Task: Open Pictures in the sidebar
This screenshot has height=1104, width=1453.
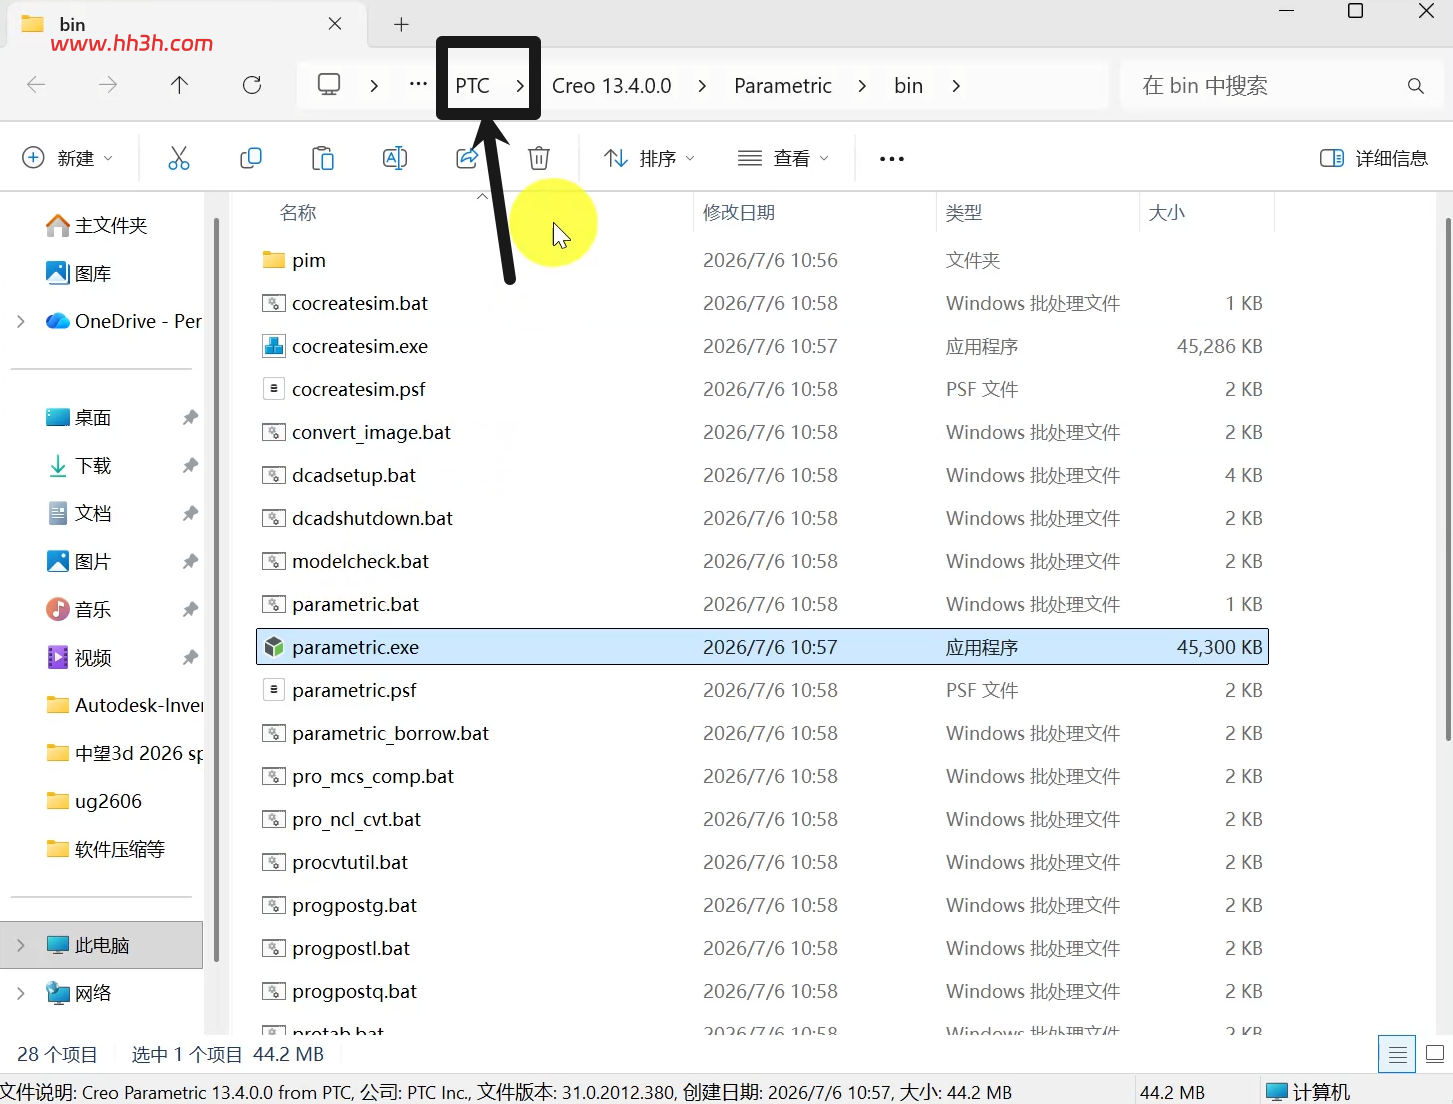Action: [79, 561]
